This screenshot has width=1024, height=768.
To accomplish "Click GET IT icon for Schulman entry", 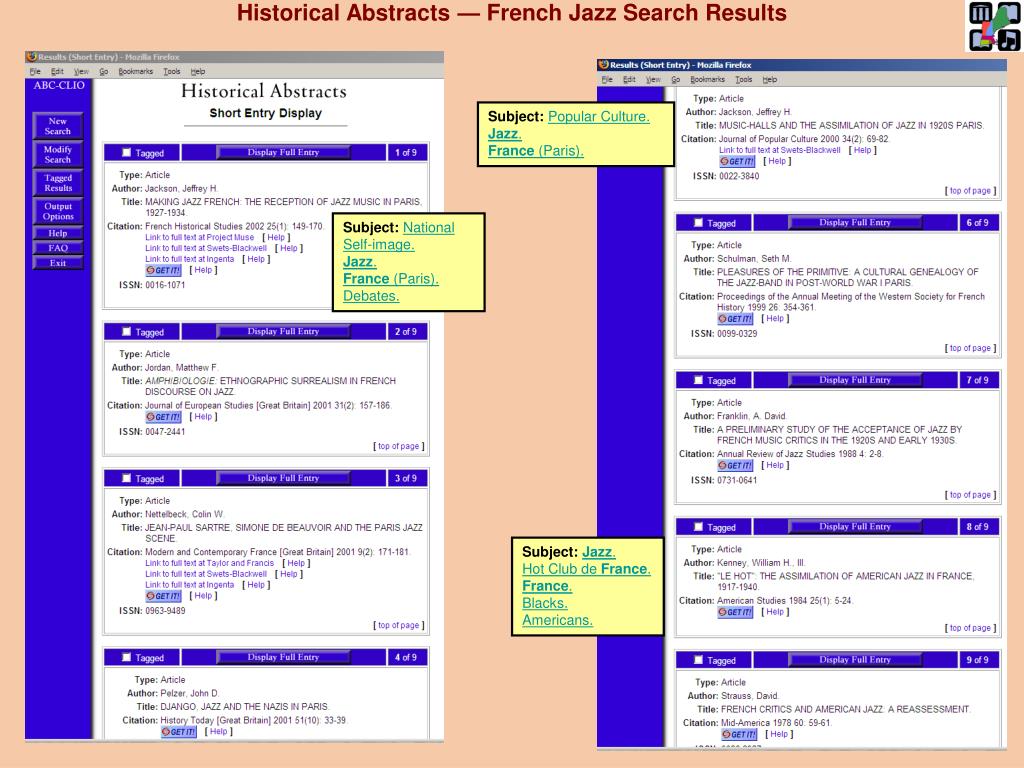I will tap(735, 319).
